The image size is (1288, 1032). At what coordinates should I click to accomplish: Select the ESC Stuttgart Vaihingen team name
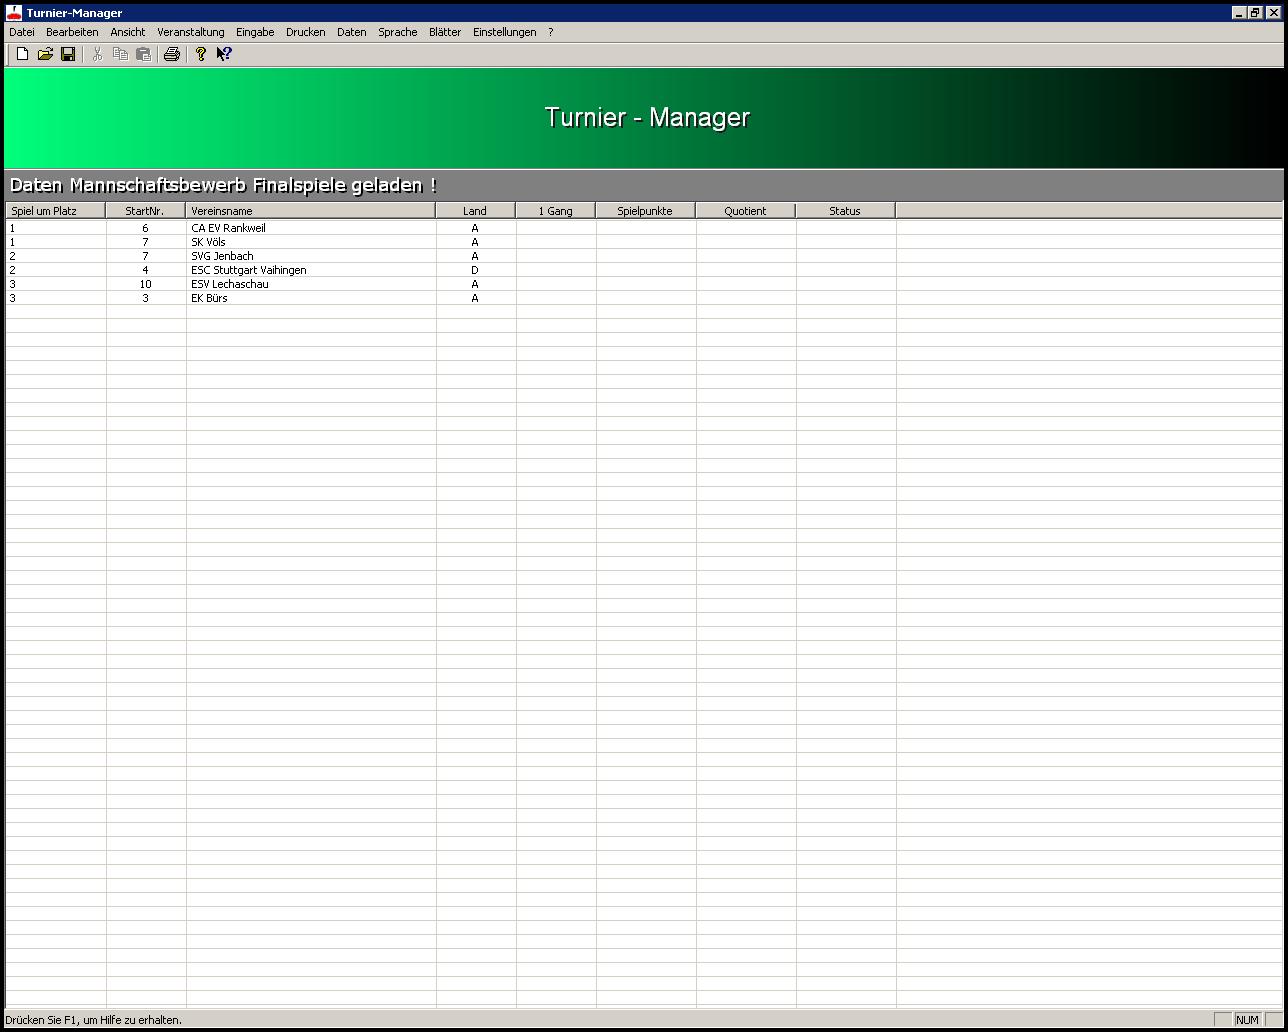click(249, 270)
